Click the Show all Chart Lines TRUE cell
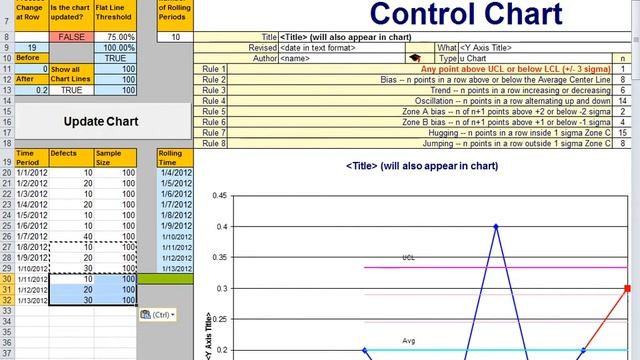Image resolution: width=640 pixels, height=360 pixels. (x=71, y=90)
